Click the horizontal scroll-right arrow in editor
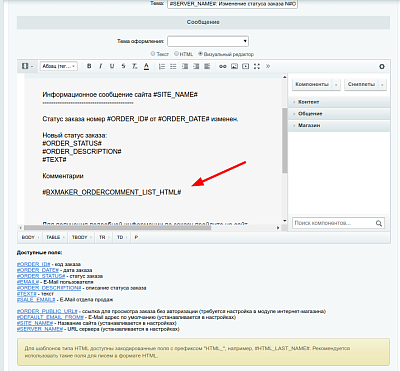 [x=278, y=228]
